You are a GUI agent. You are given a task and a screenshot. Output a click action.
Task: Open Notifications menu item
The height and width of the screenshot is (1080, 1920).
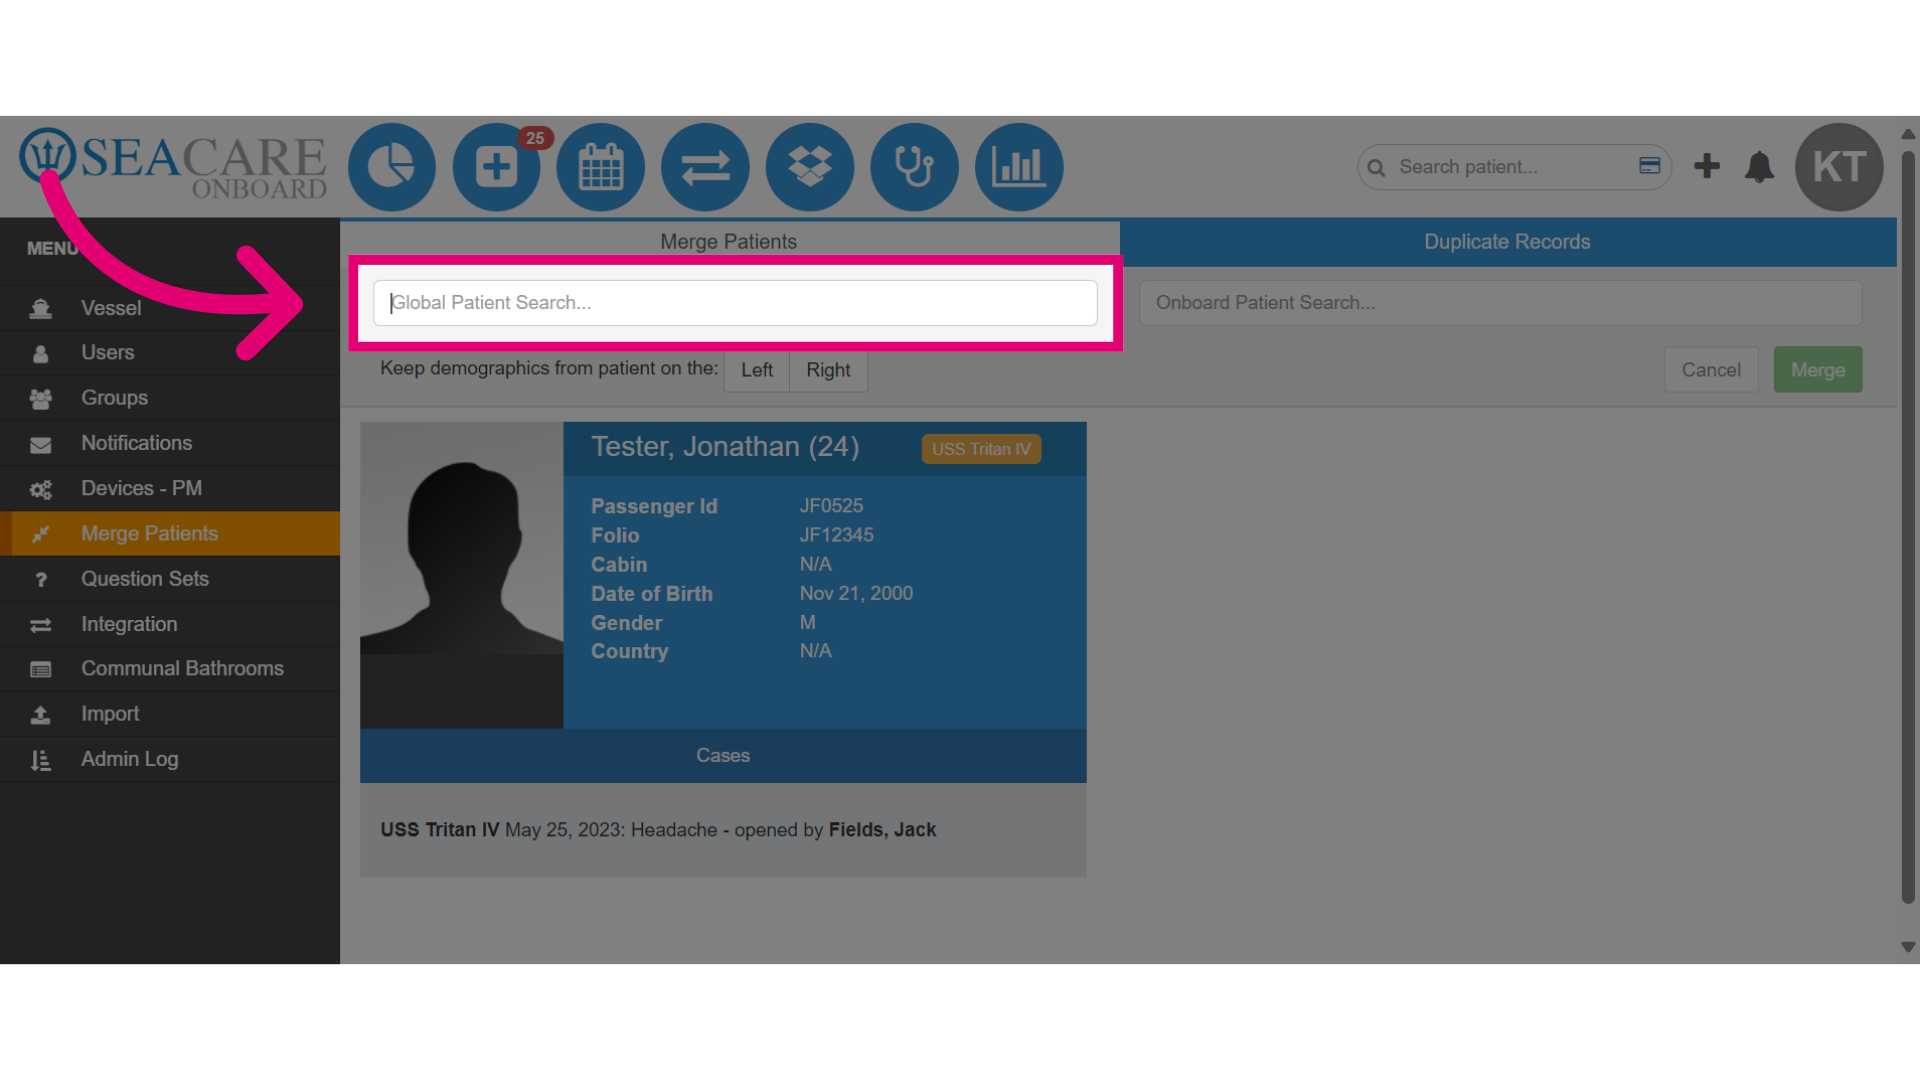click(170, 443)
